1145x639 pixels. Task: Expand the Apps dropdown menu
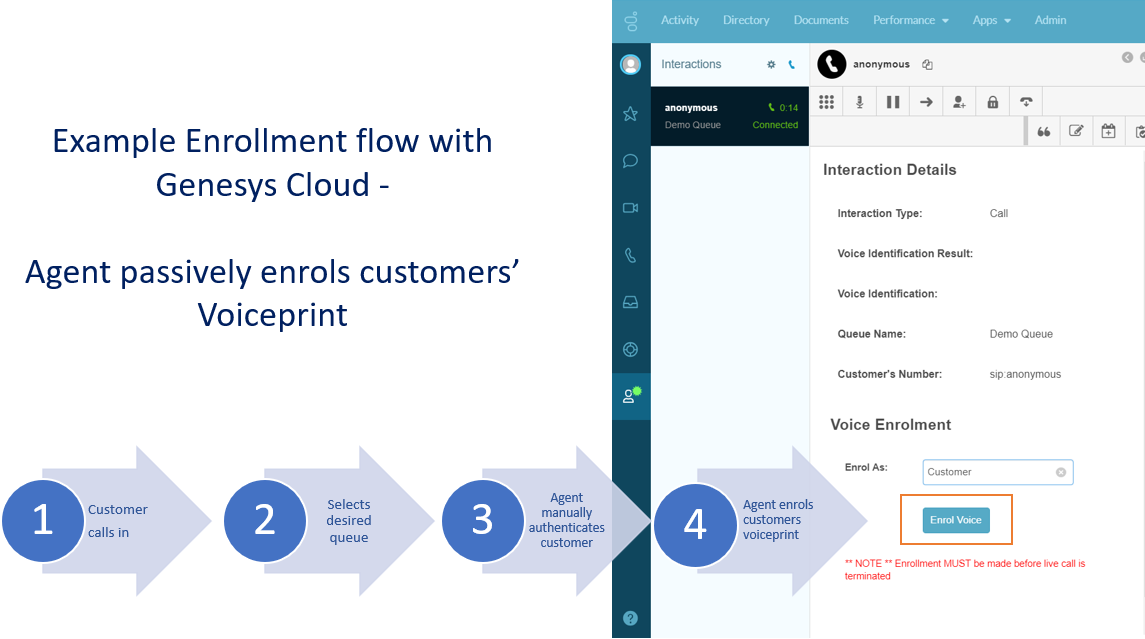pyautogui.click(x=992, y=20)
